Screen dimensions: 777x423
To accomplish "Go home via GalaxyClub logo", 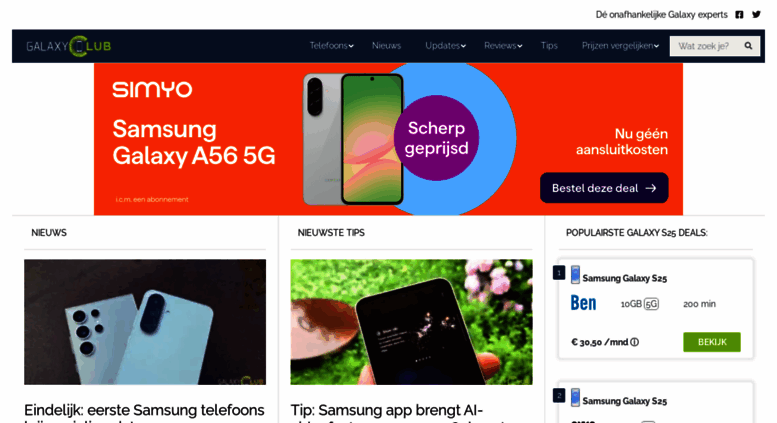I will 68,46.
